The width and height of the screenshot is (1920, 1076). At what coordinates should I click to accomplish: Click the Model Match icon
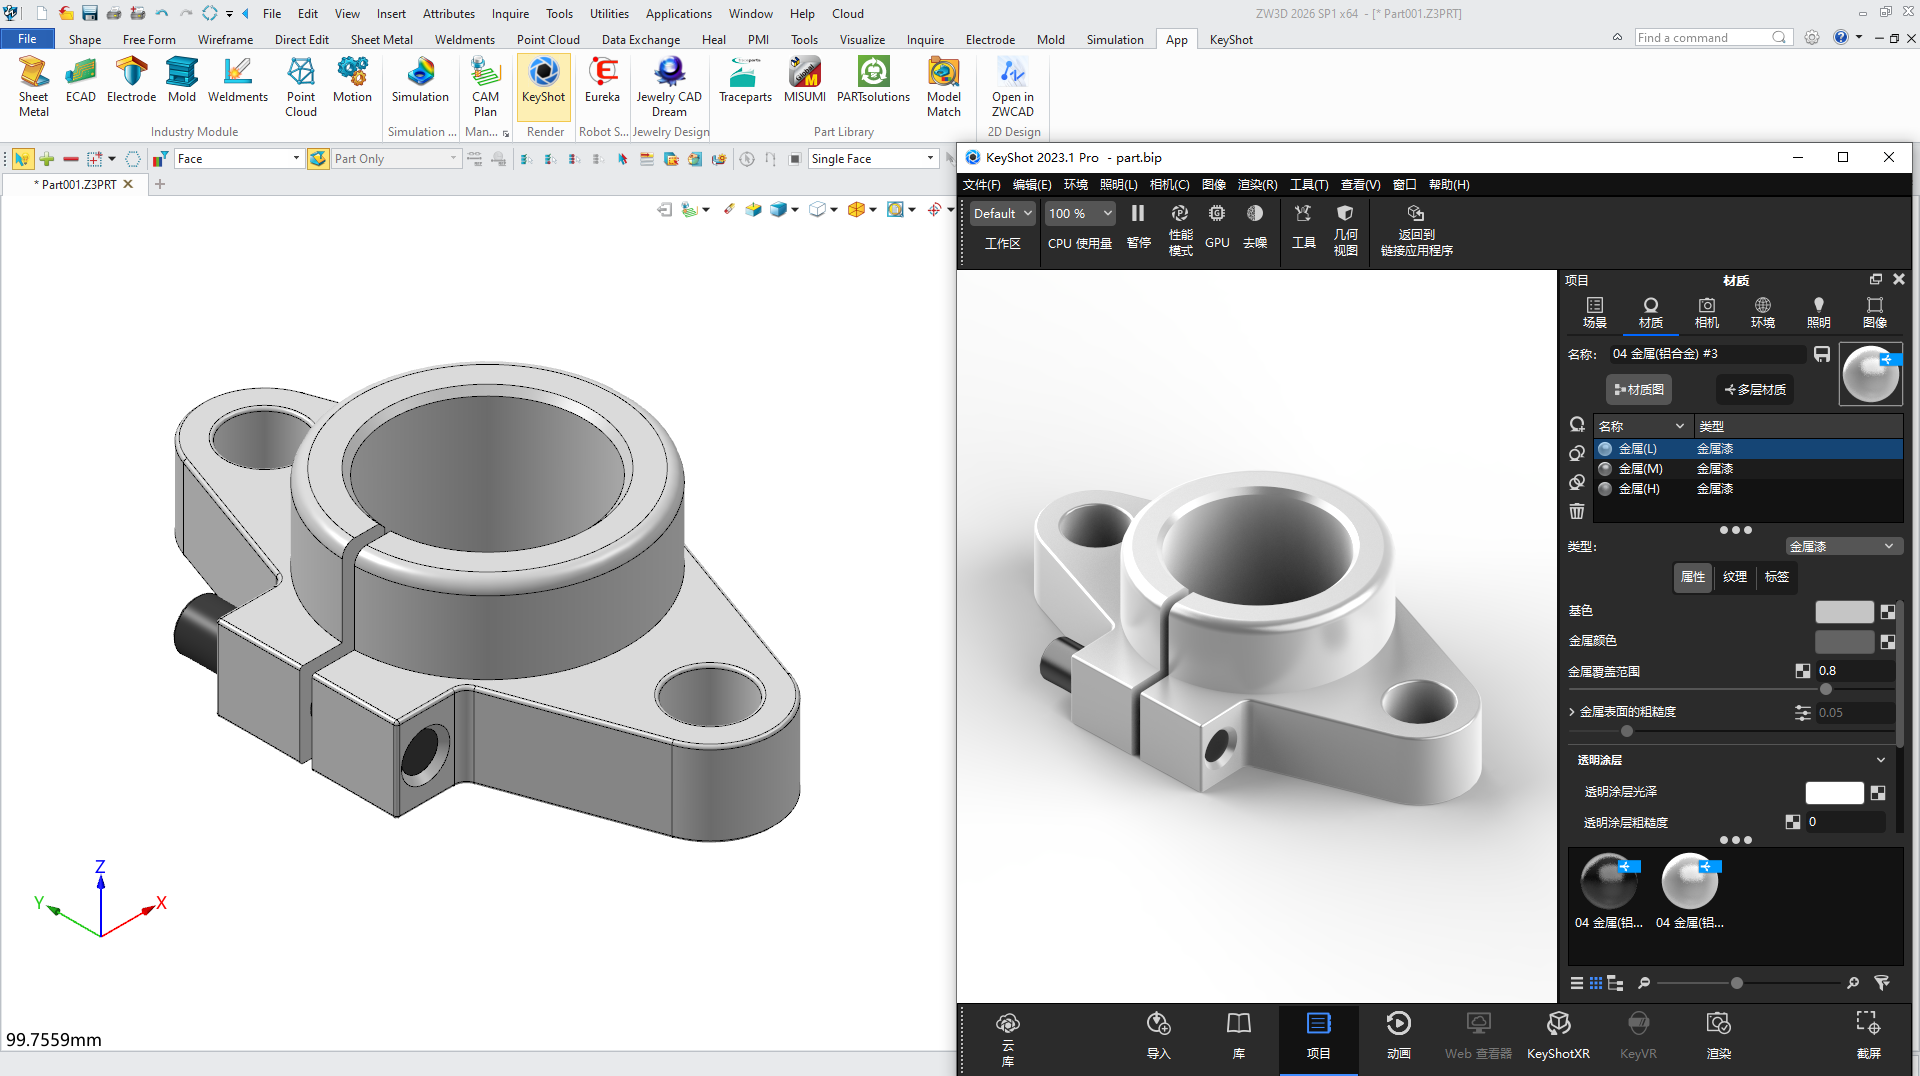(943, 87)
